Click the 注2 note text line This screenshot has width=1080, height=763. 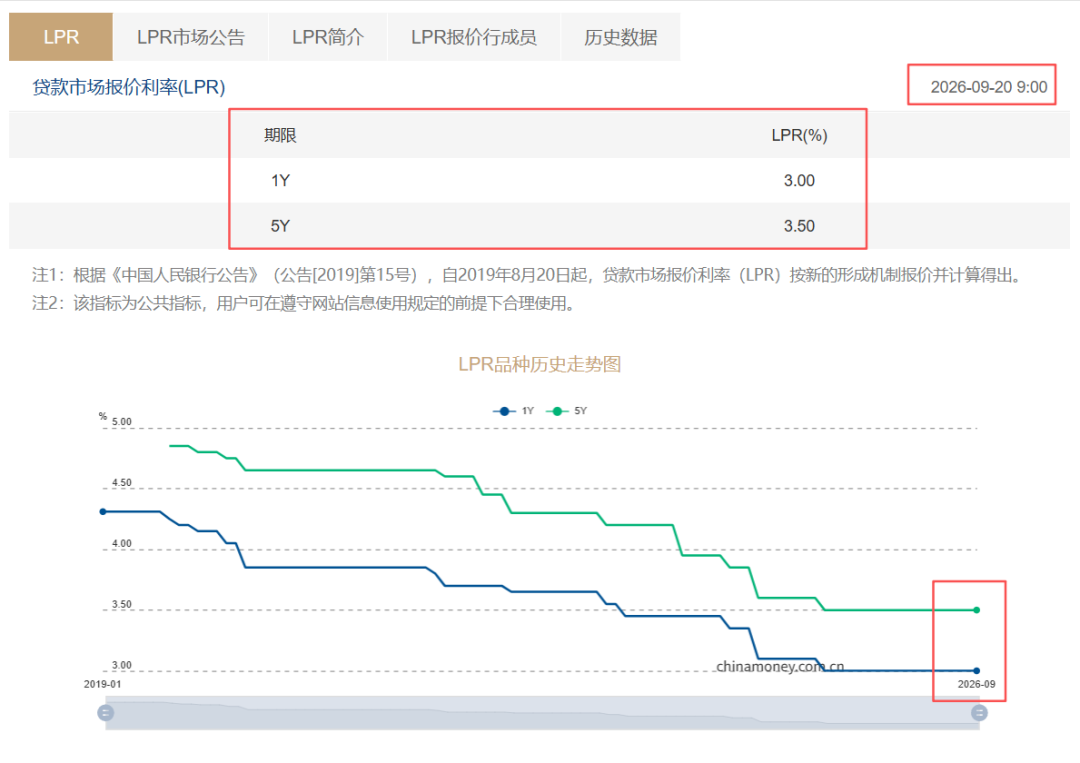pos(304,304)
